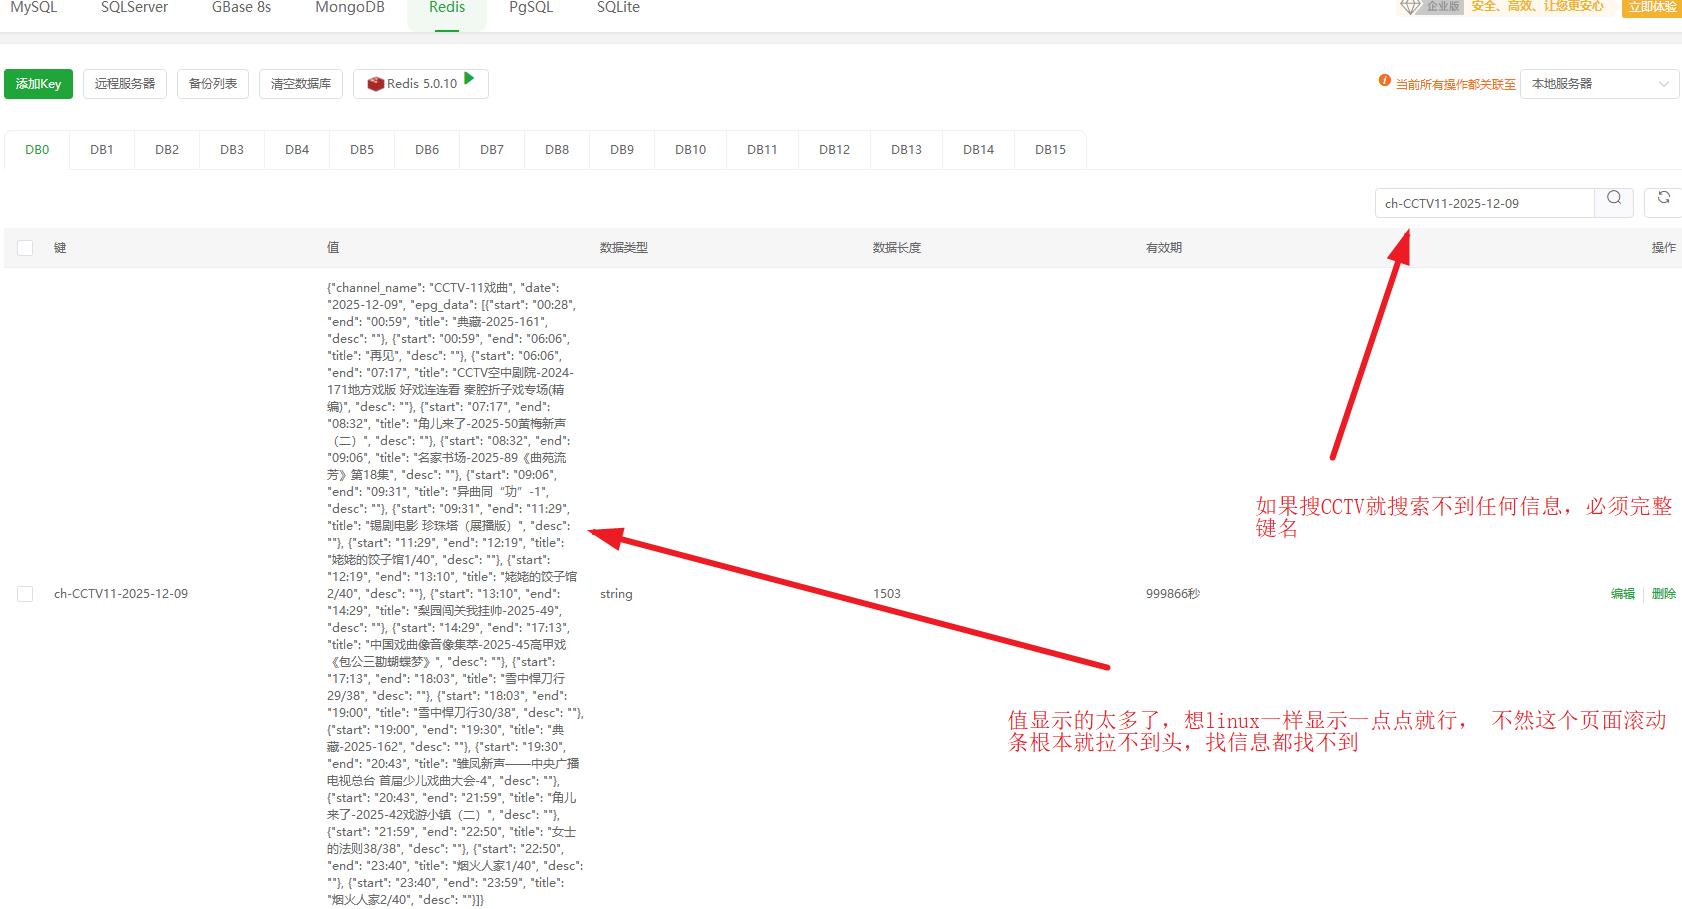
Task: Open the DB4 tab
Action: 297,150
